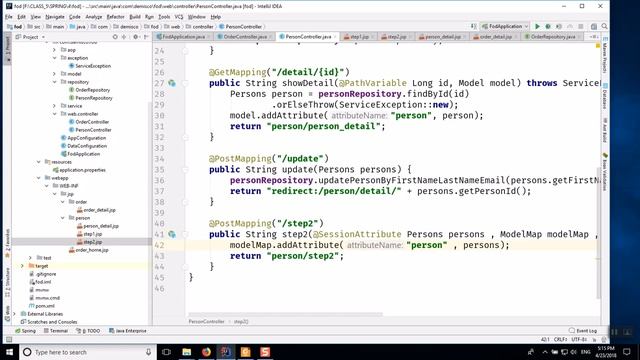Click the scroll-from-source target icon in Project panel
The width and height of the screenshot is (640, 360).
pyautogui.click(x=115, y=37)
